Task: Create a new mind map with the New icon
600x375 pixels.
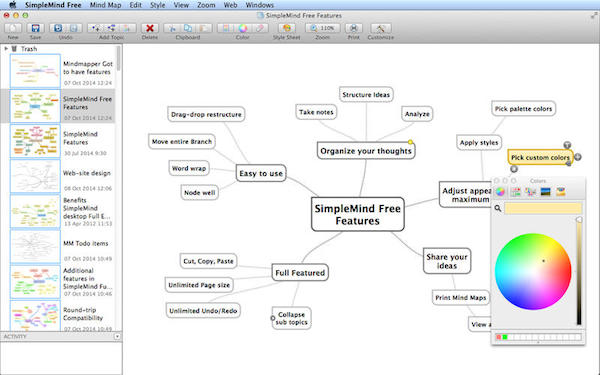Action: 13,28
